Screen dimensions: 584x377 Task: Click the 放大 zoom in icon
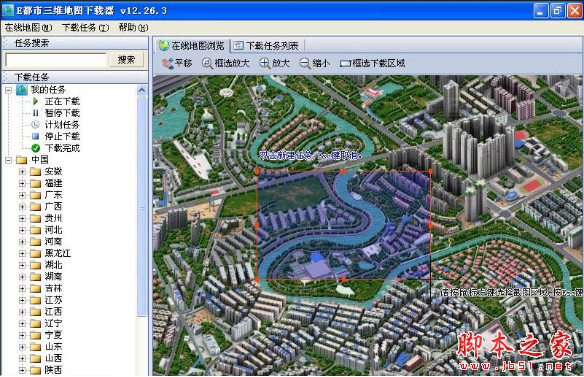(x=264, y=63)
